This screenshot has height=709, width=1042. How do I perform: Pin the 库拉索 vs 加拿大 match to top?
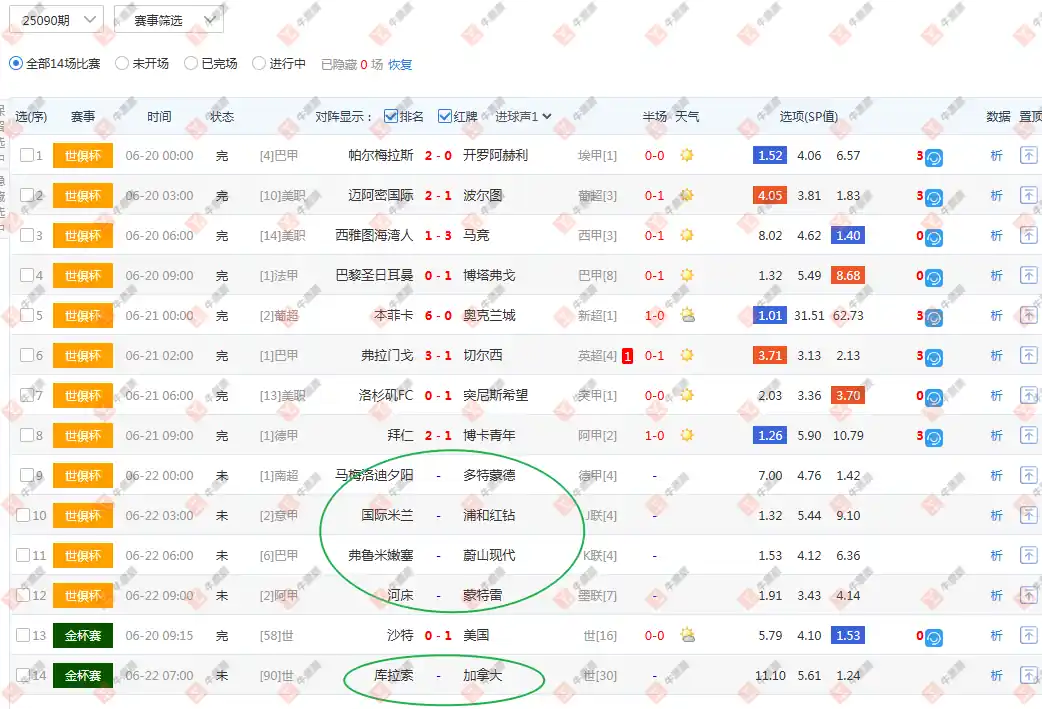pyautogui.click(x=1028, y=675)
